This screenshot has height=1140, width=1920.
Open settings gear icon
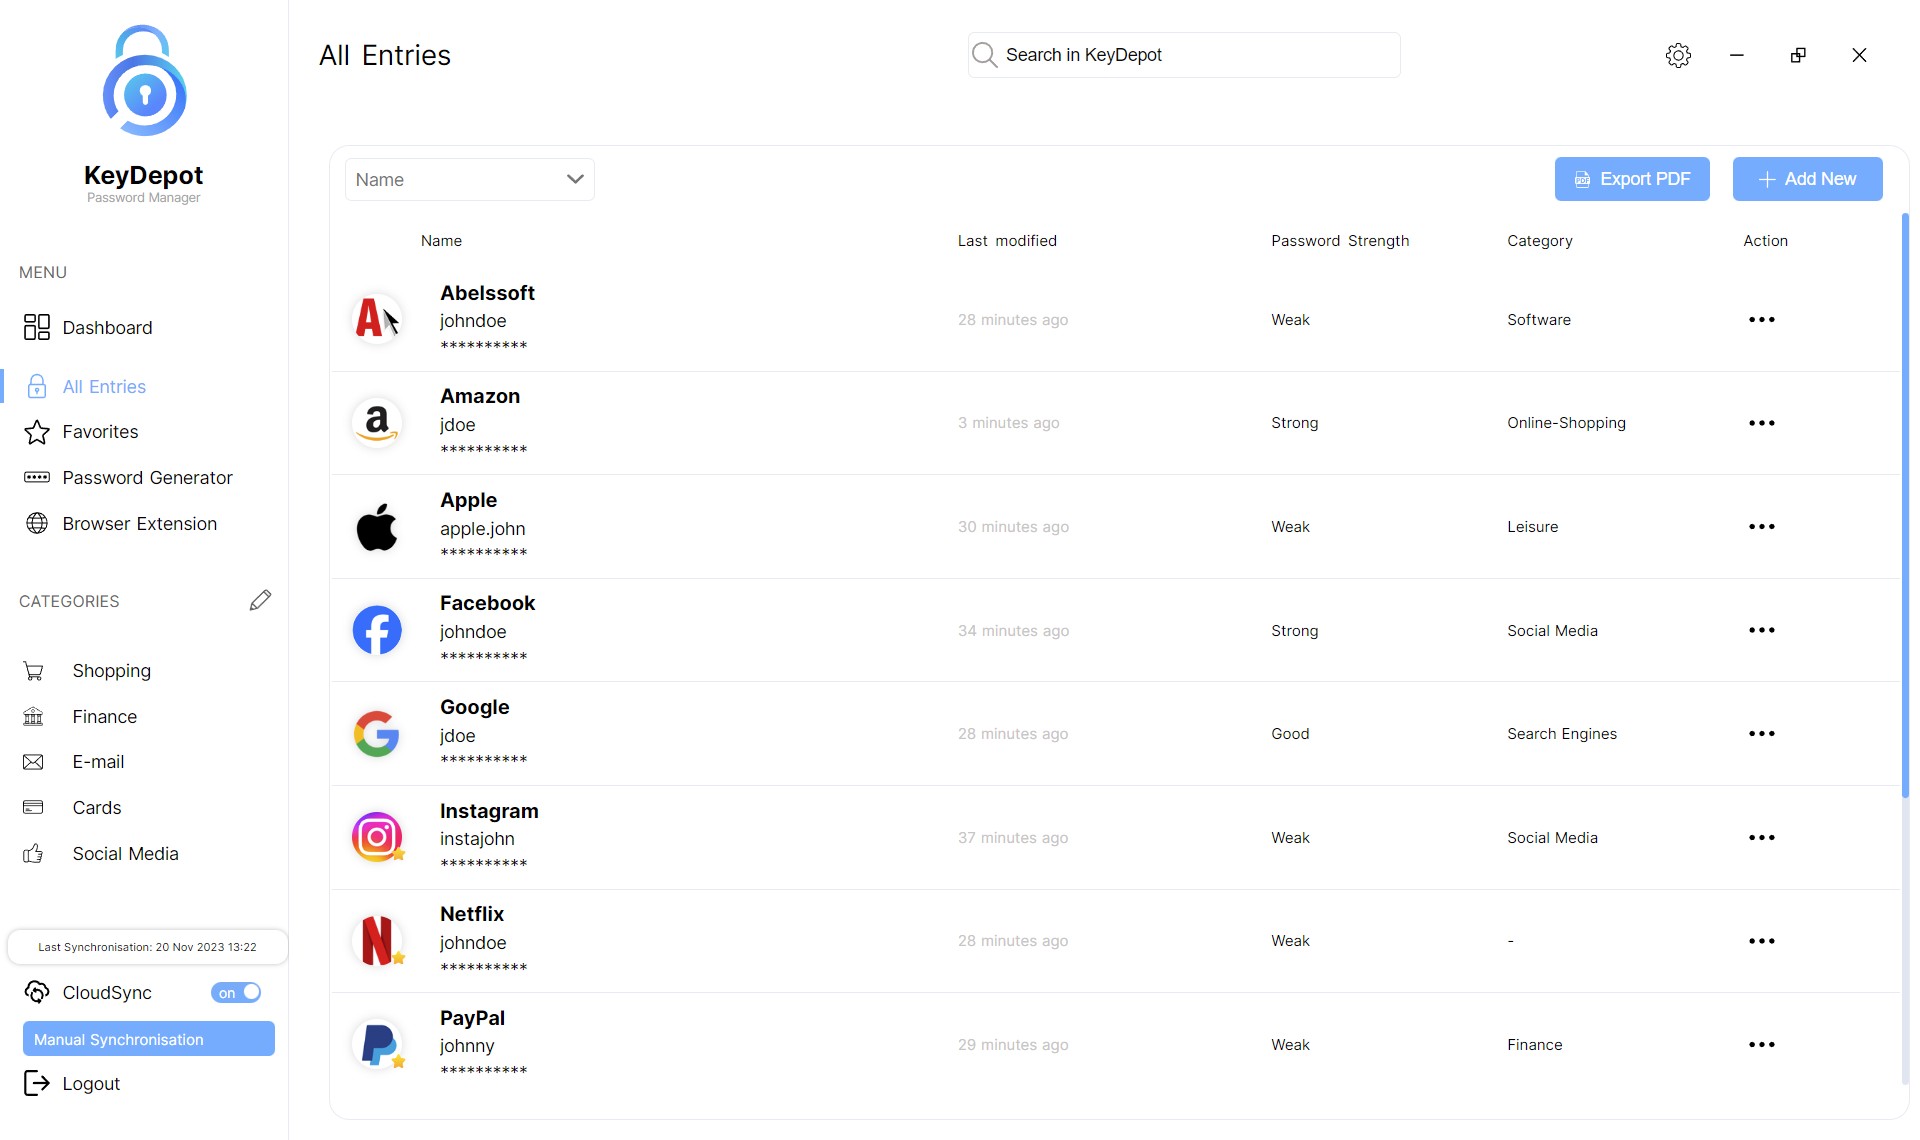tap(1678, 55)
